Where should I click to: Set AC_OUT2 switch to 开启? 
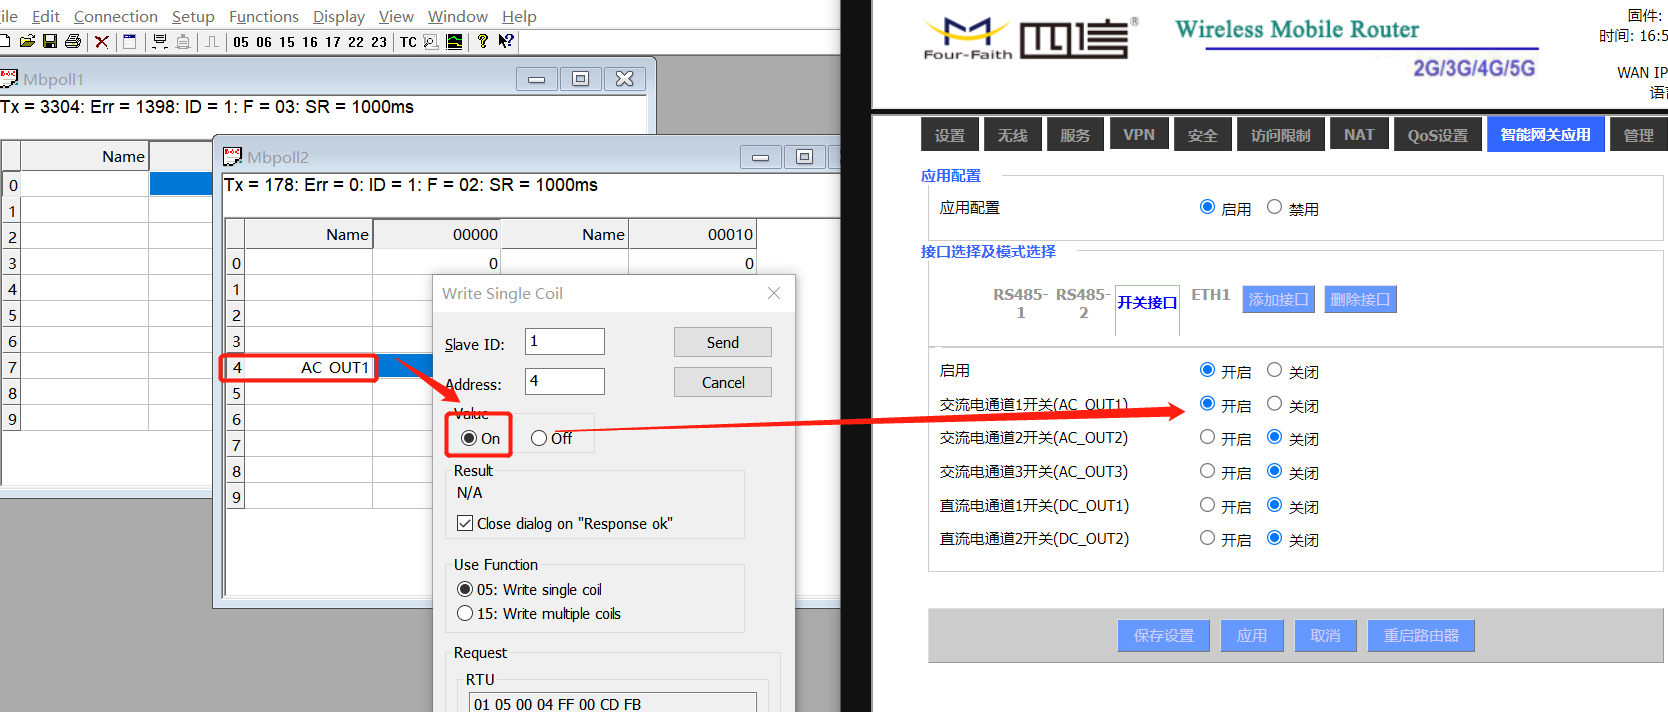(x=1207, y=437)
